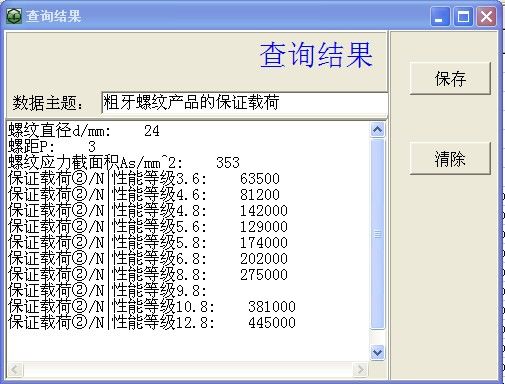Click the 性能等级6.8: 202000 row
The height and width of the screenshot is (384, 505).
coord(148,258)
